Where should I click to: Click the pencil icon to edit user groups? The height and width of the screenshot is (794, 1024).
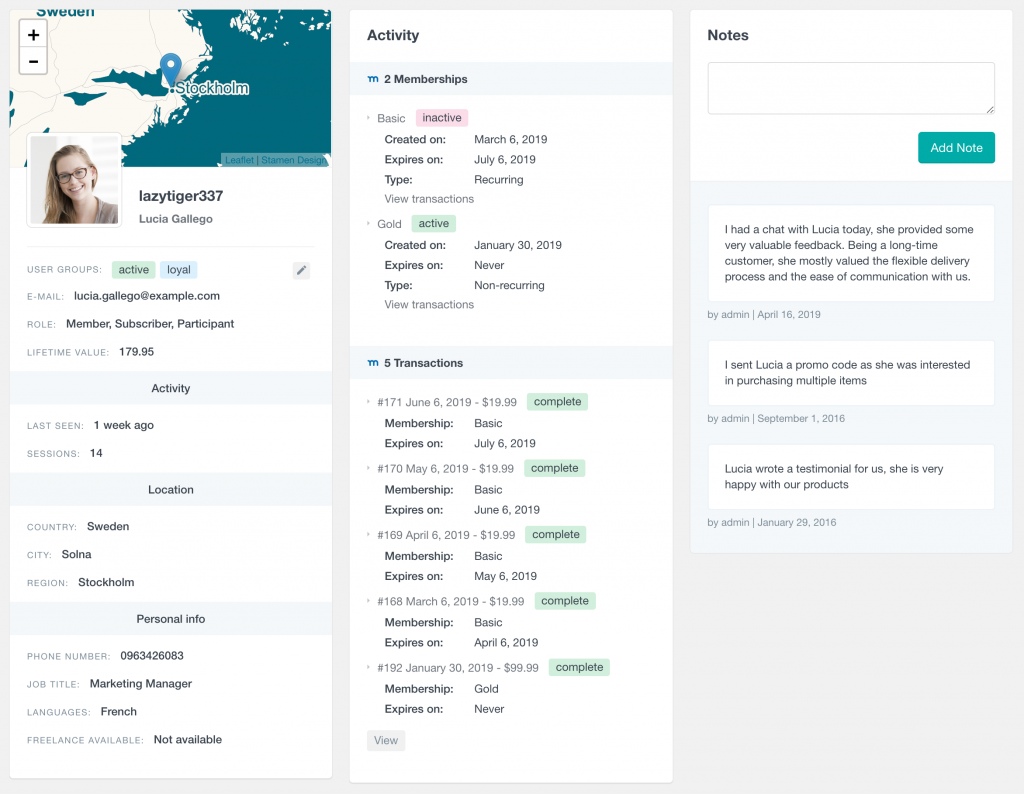click(x=301, y=269)
